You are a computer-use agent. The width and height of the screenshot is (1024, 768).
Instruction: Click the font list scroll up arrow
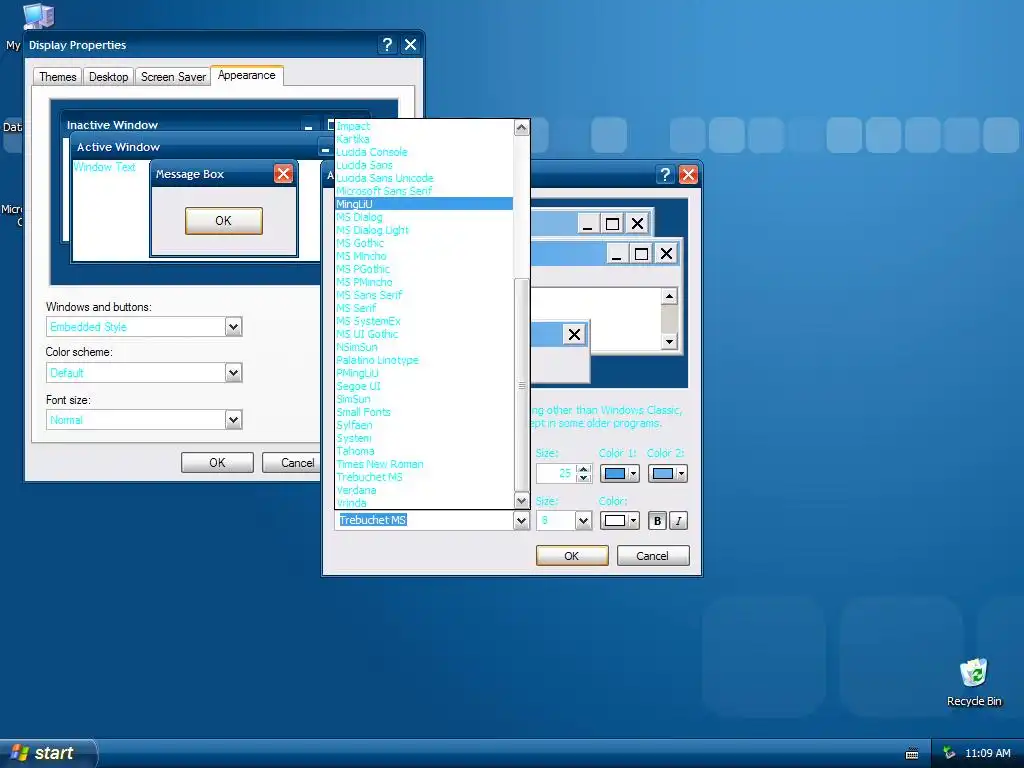(x=521, y=127)
